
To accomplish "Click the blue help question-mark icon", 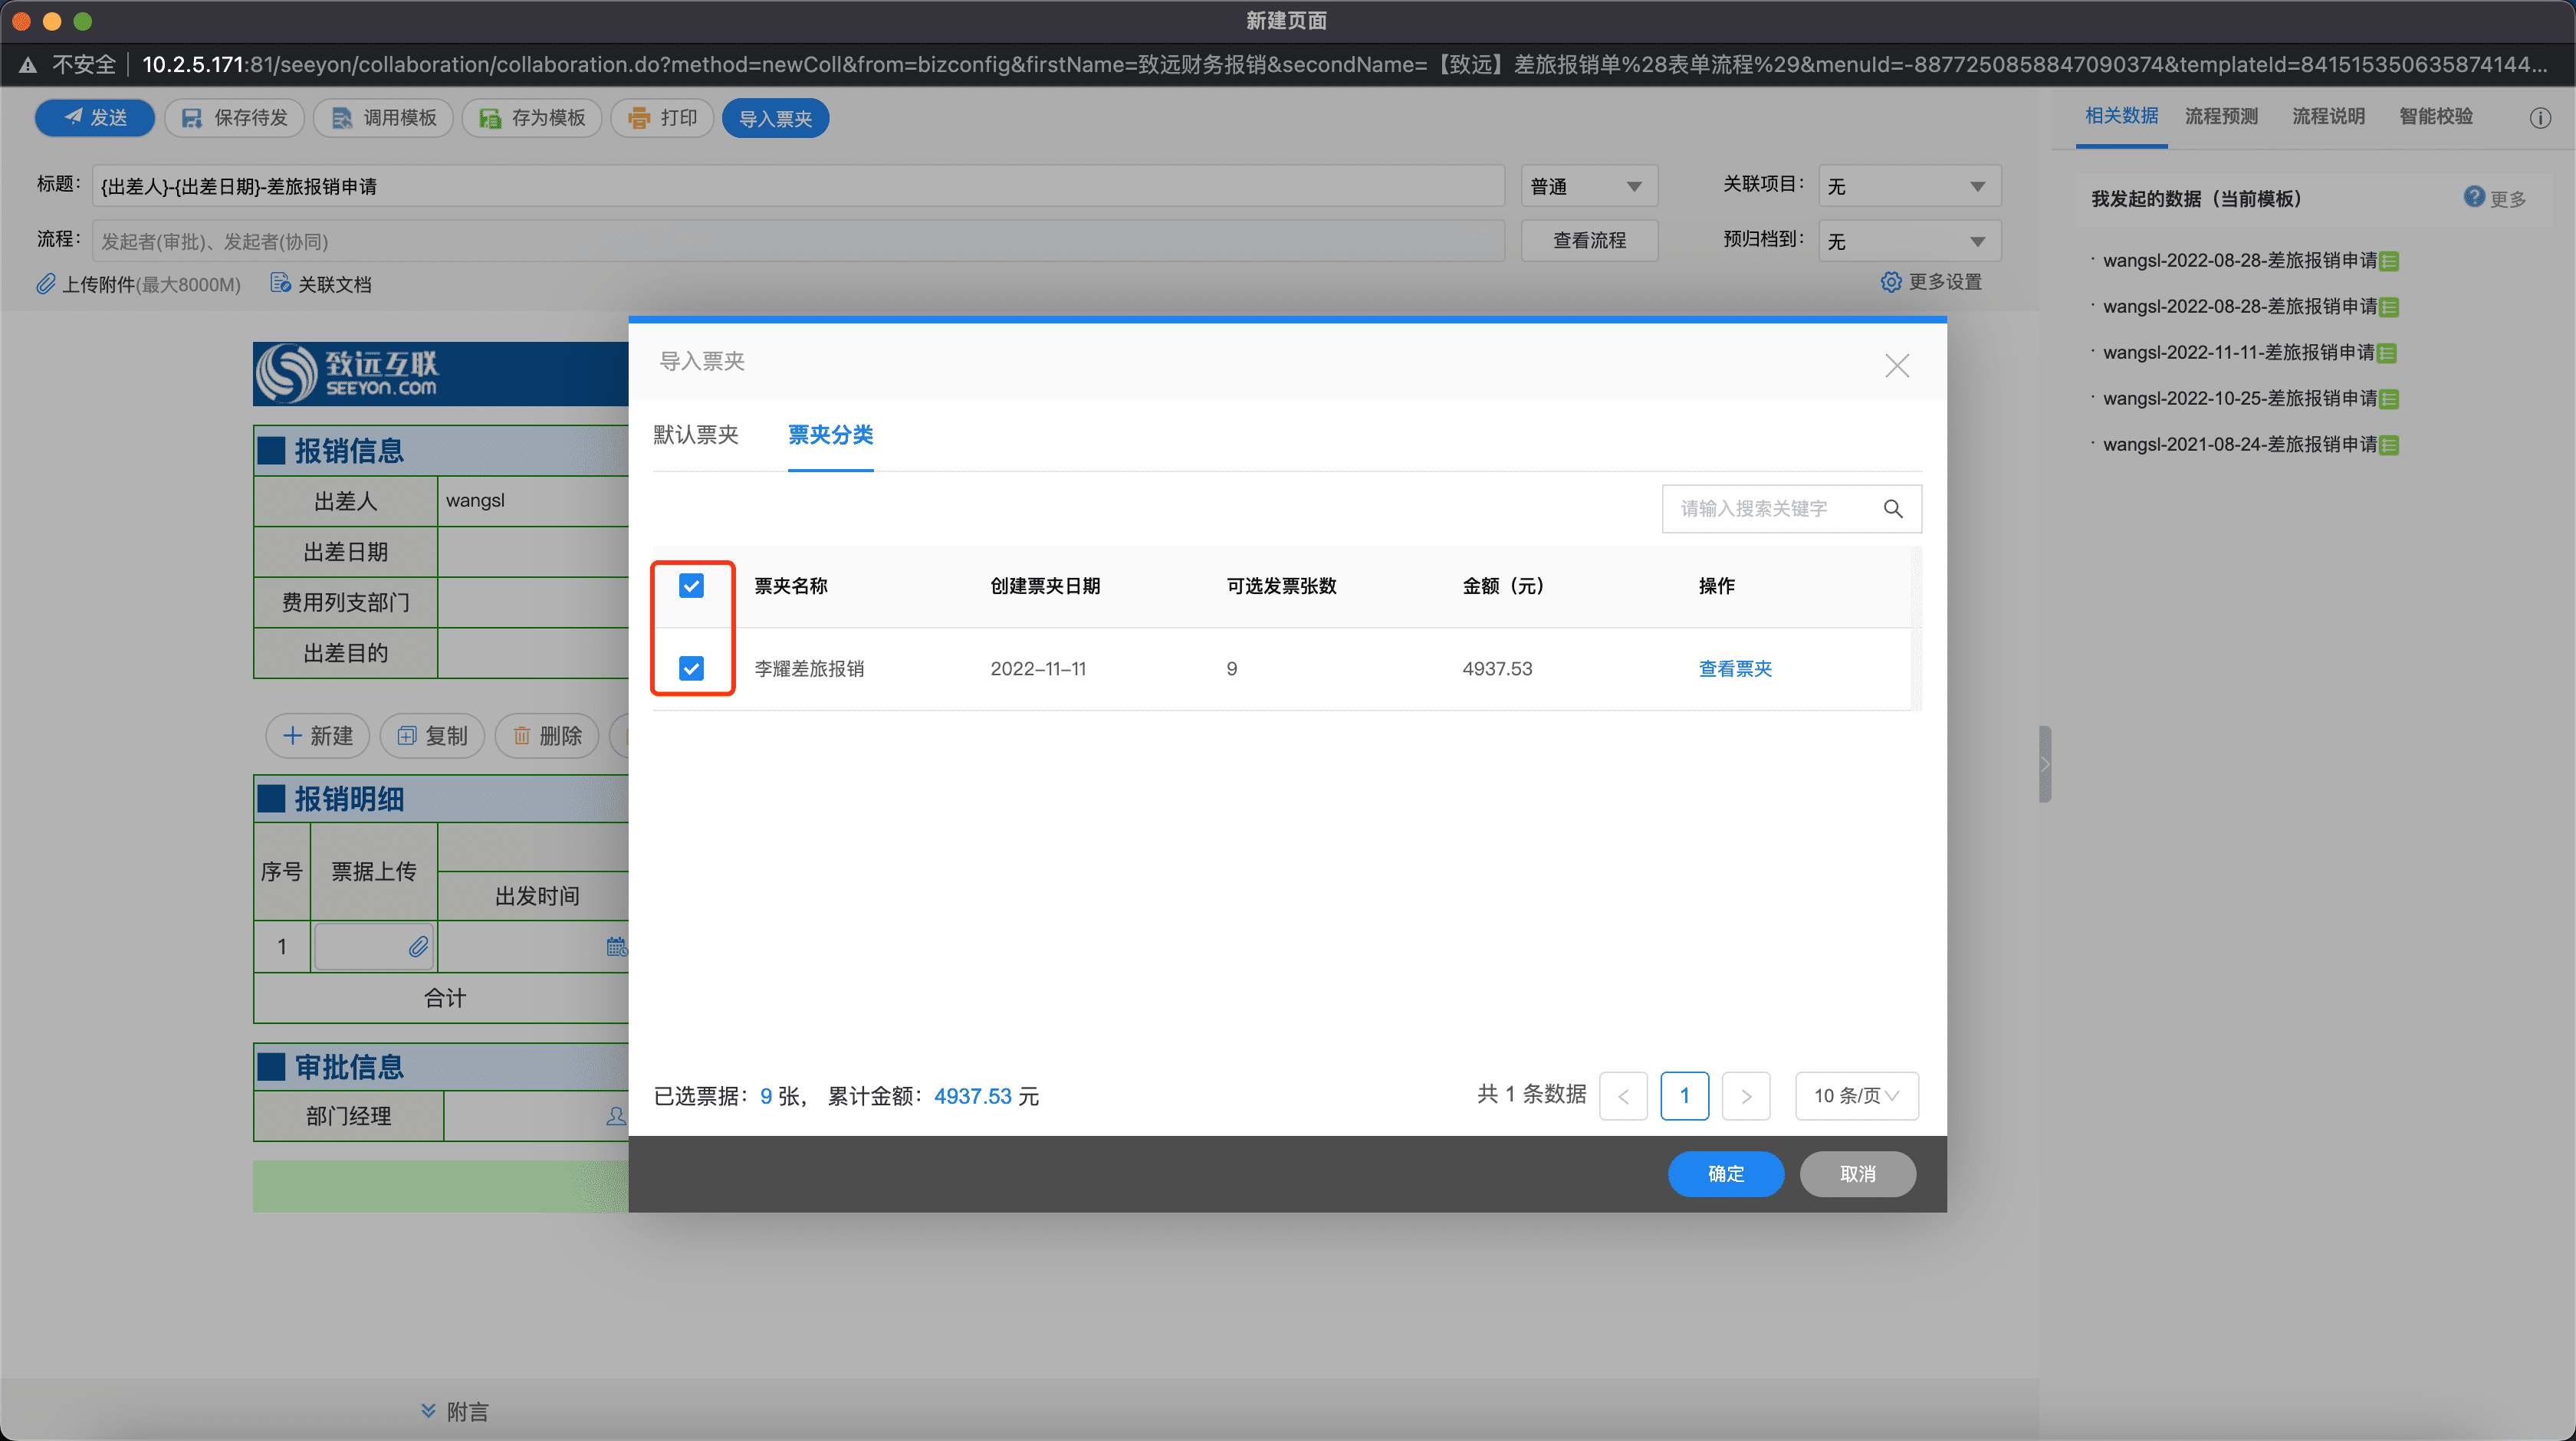I will pyautogui.click(x=2474, y=197).
